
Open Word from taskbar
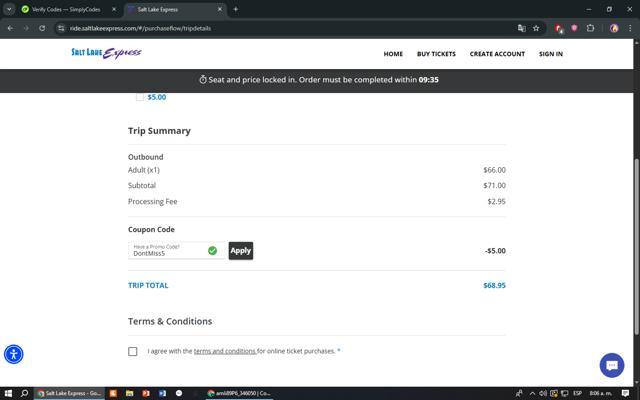(162, 393)
